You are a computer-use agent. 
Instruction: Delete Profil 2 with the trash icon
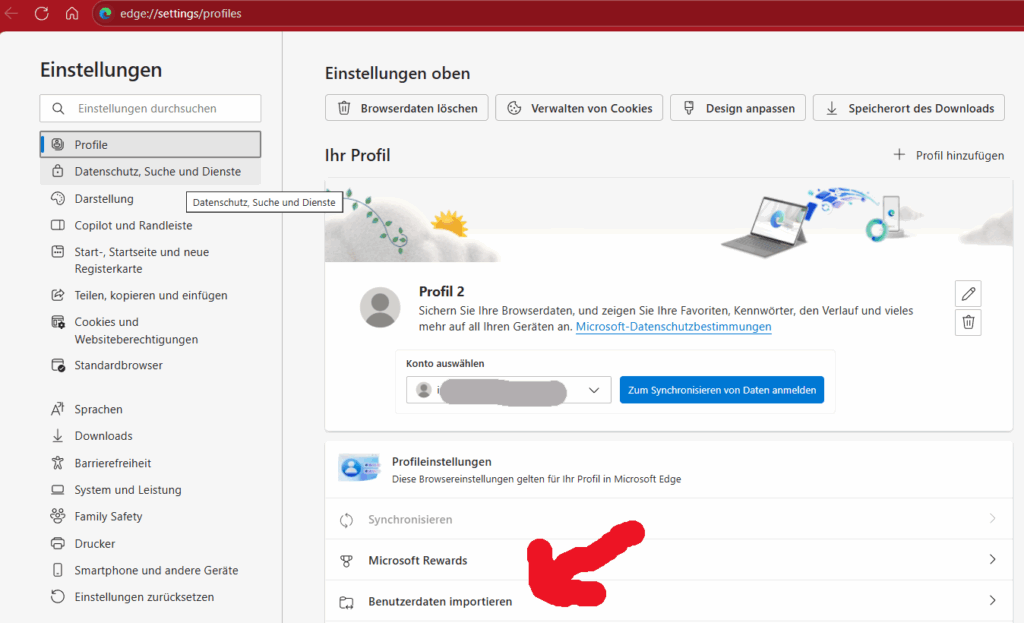968,322
